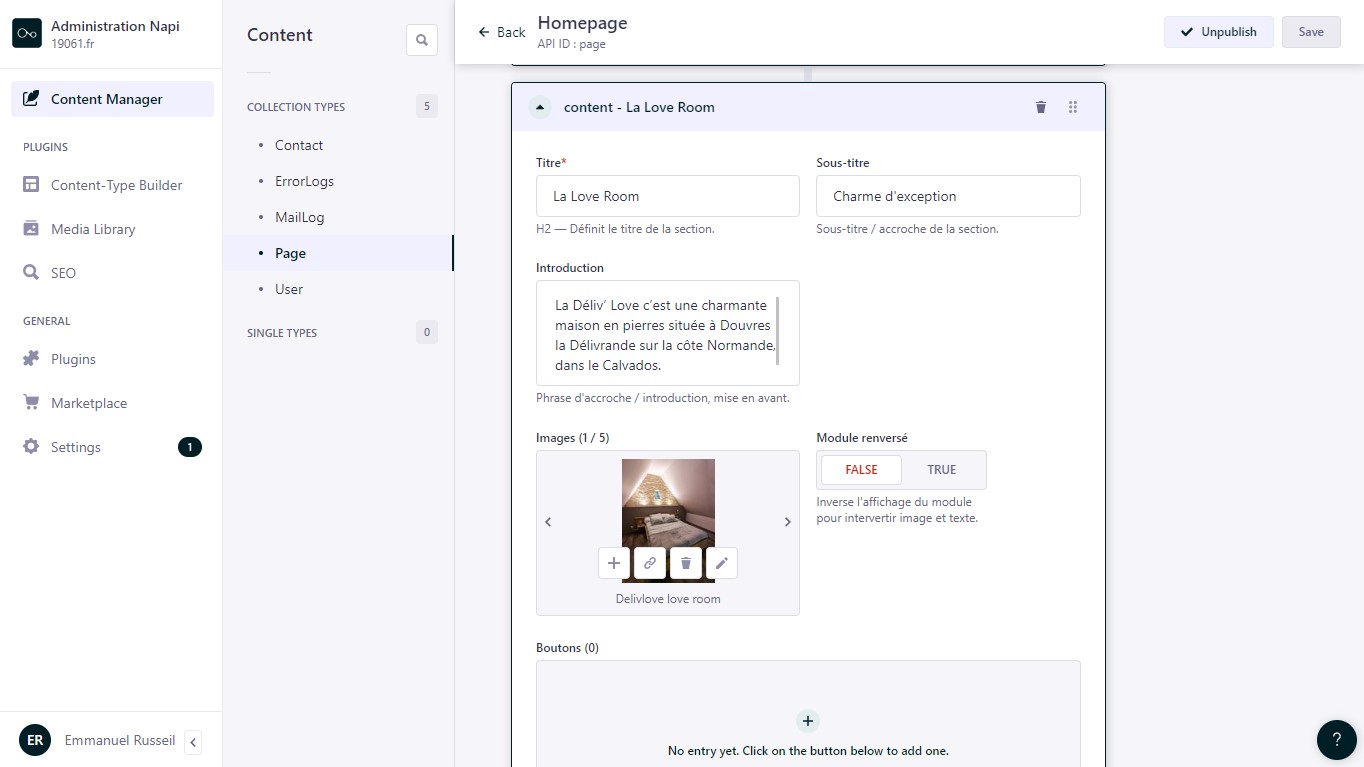The height and width of the screenshot is (767, 1364).
Task: Select the Contact collection type
Action: 299,145
